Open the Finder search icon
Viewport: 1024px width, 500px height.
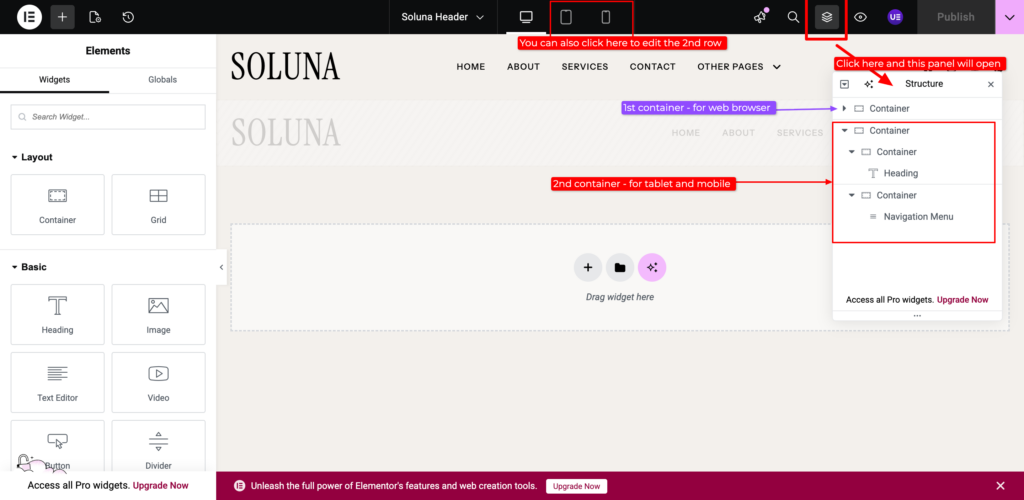(793, 17)
